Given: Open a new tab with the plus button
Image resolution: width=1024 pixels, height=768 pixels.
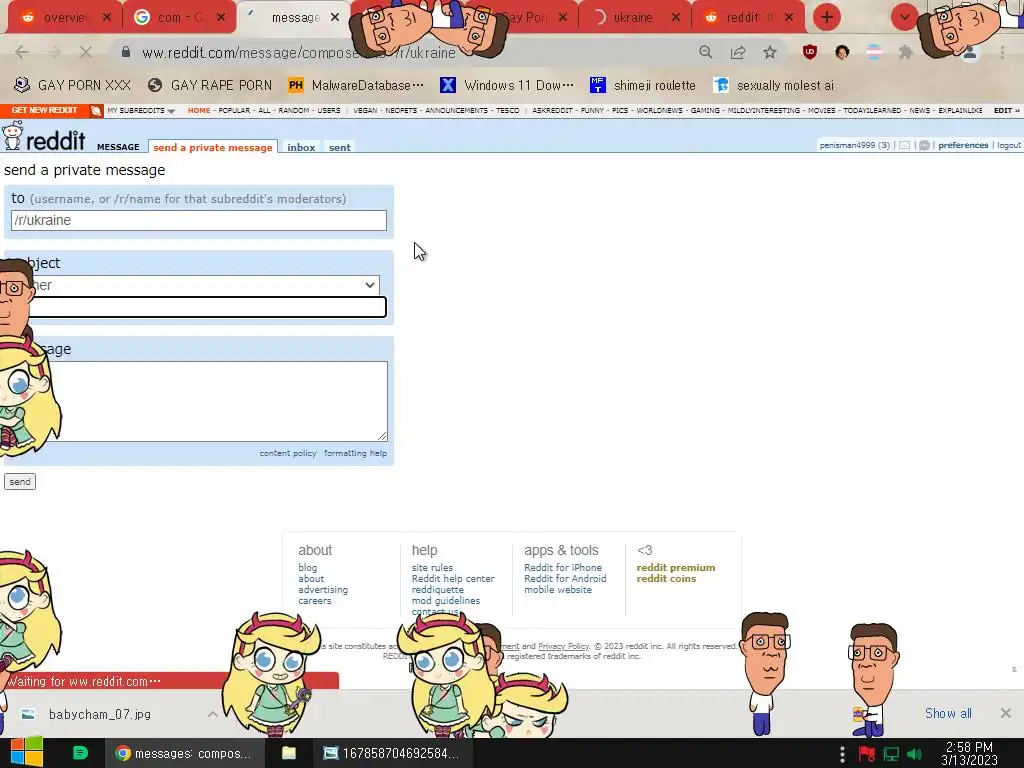Looking at the screenshot, I should 827,18.
